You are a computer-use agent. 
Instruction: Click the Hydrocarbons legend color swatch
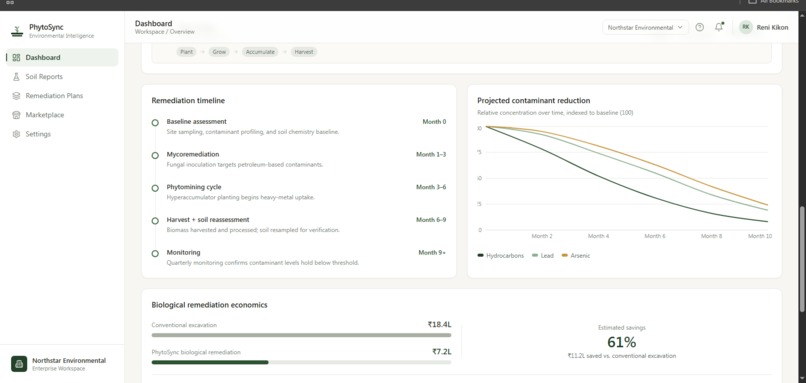tap(480, 256)
